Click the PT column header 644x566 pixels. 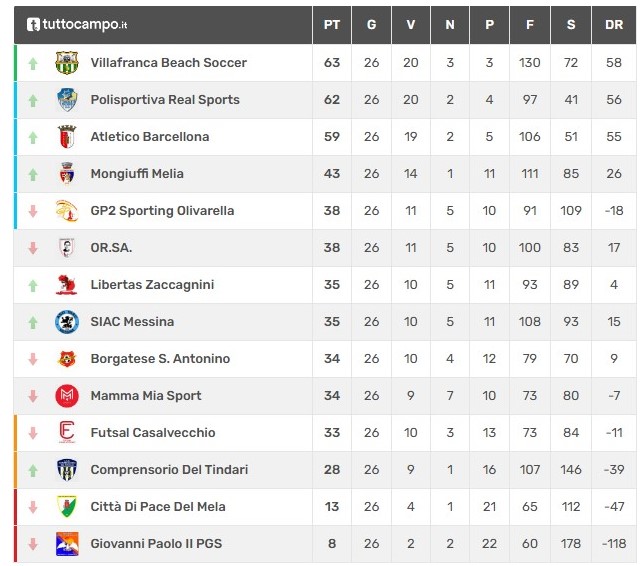pyautogui.click(x=332, y=25)
